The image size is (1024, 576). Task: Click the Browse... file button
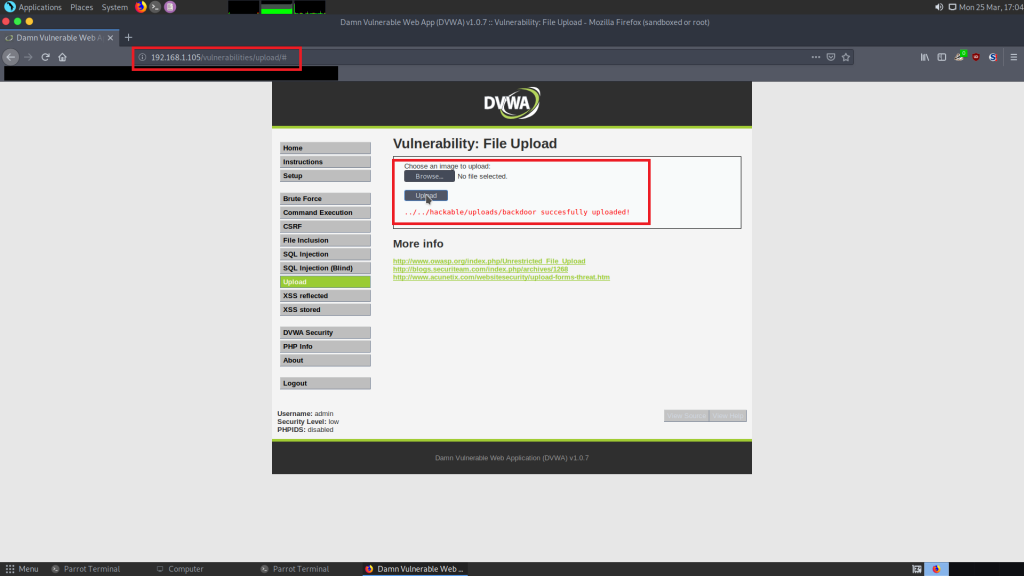tap(429, 176)
